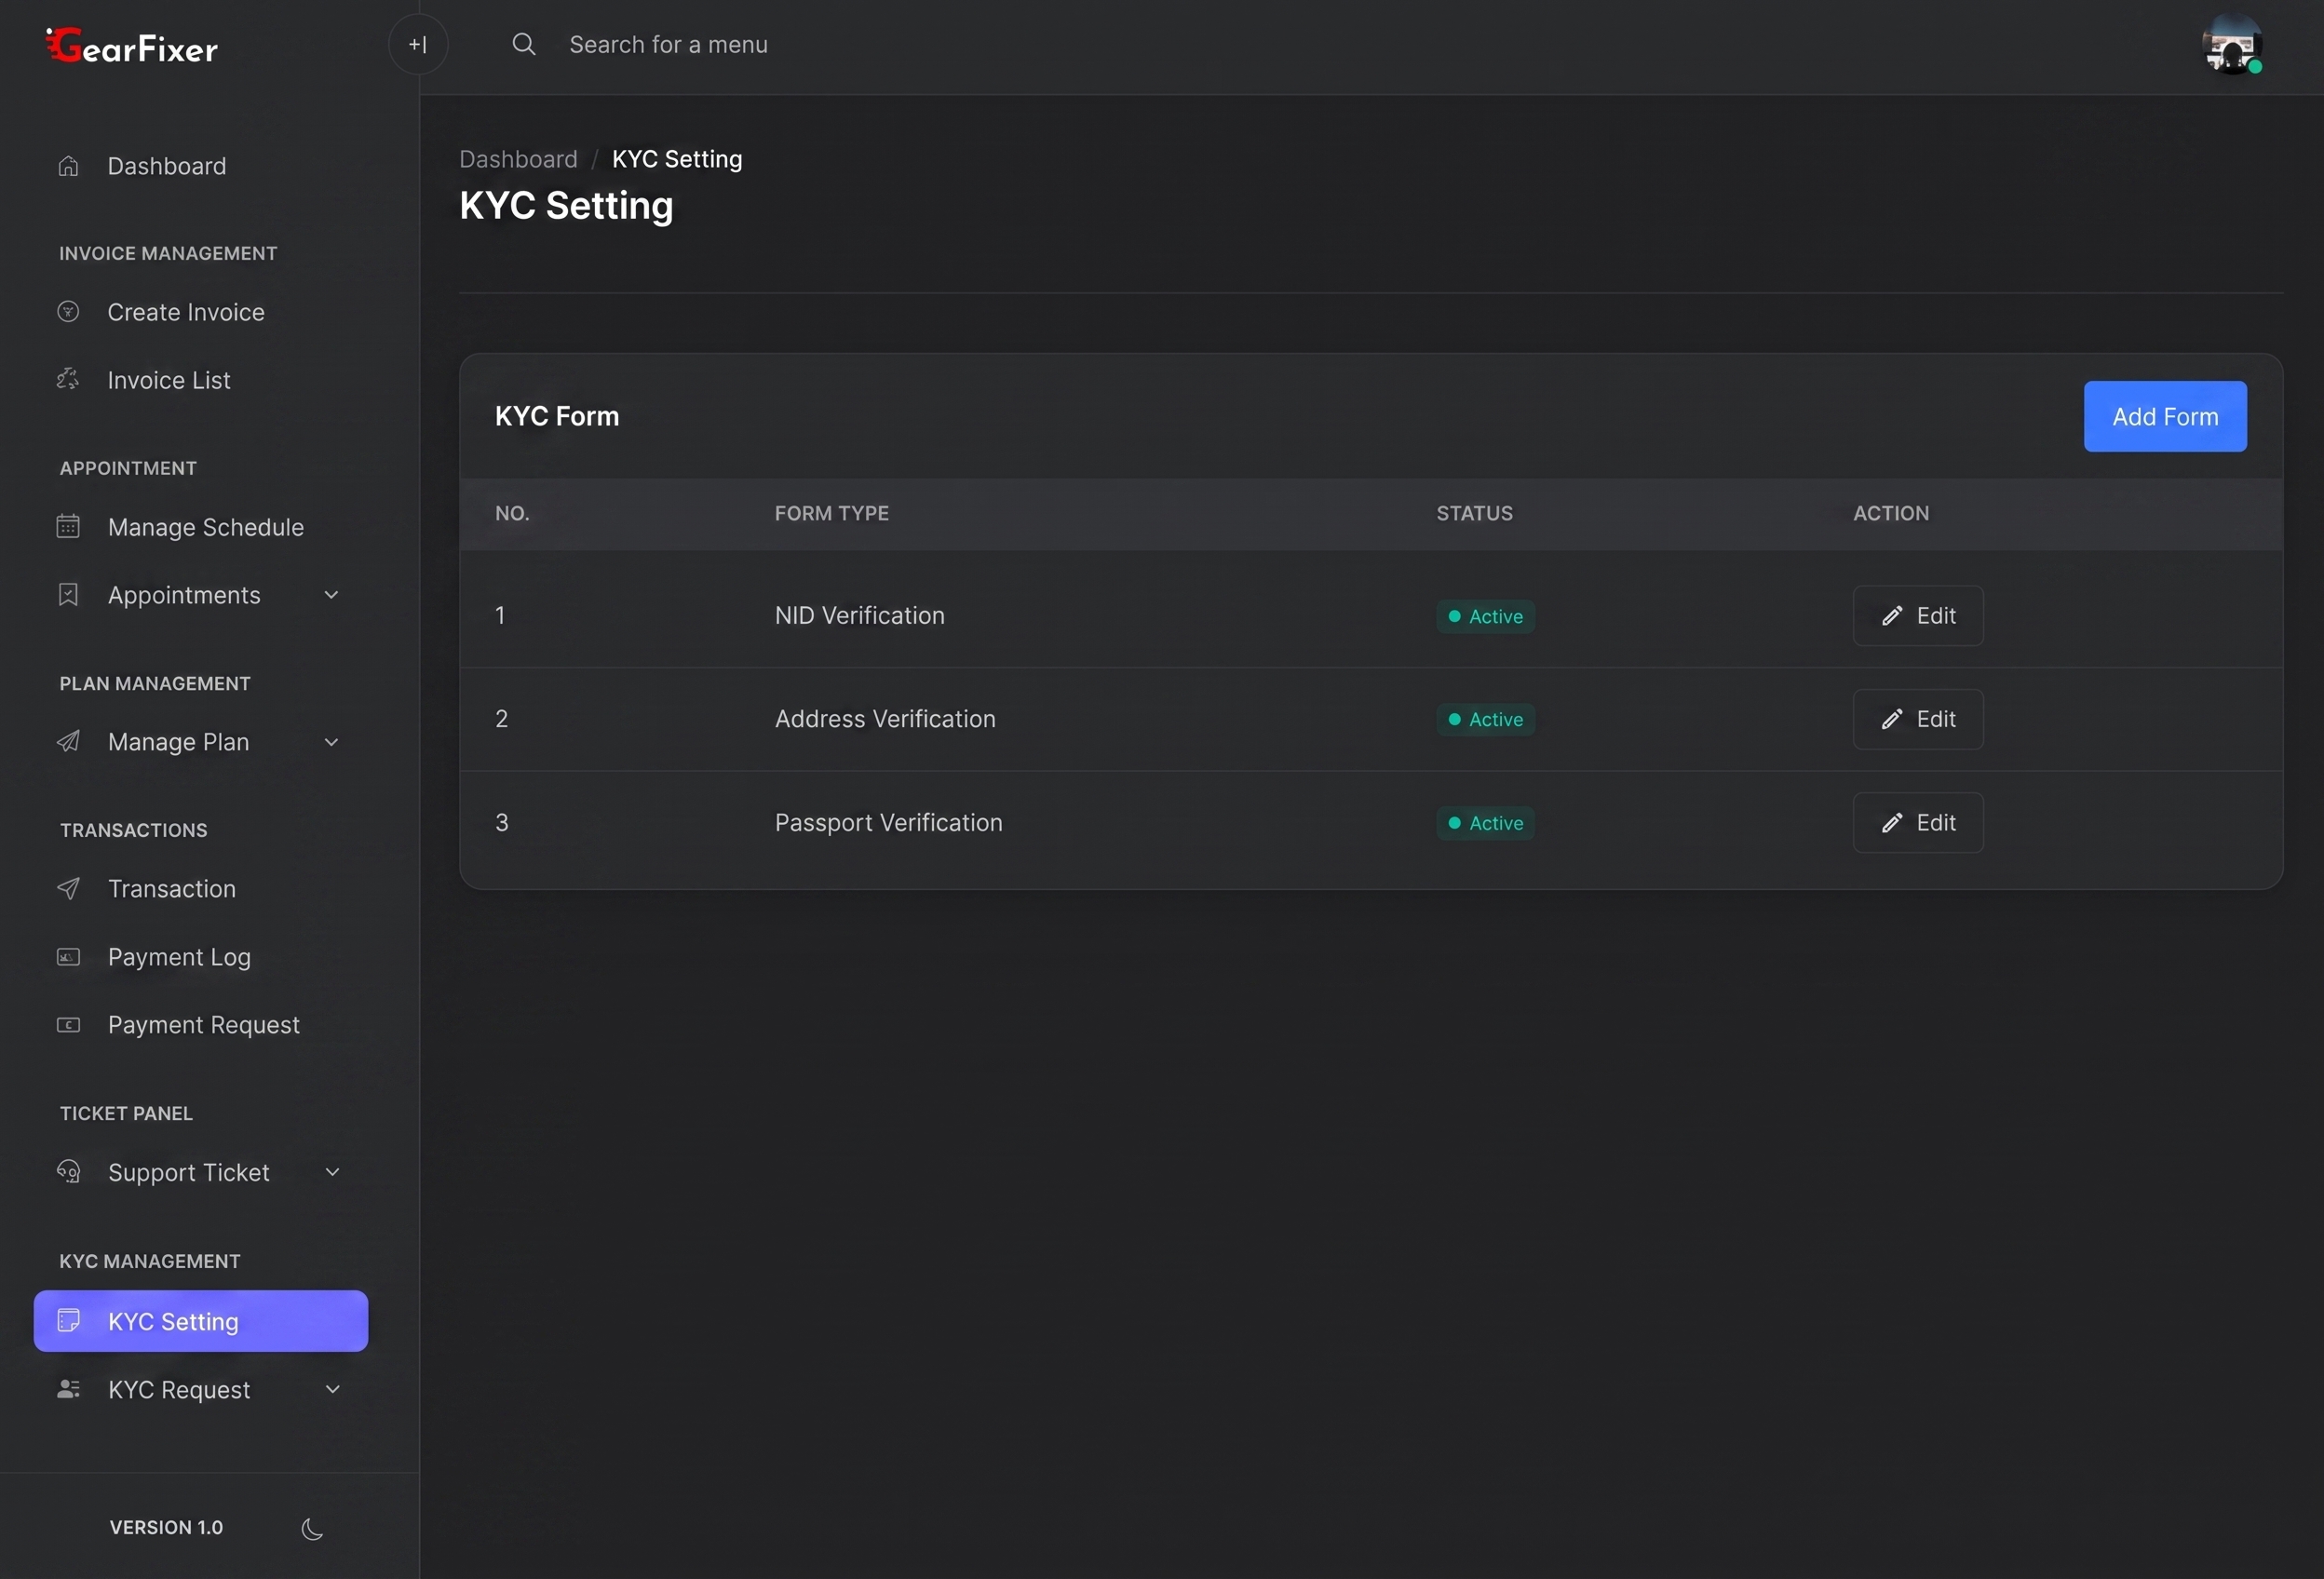This screenshot has width=2324, height=1579.
Task: Collapse the sidebar with the toggle button
Action: coord(418,44)
